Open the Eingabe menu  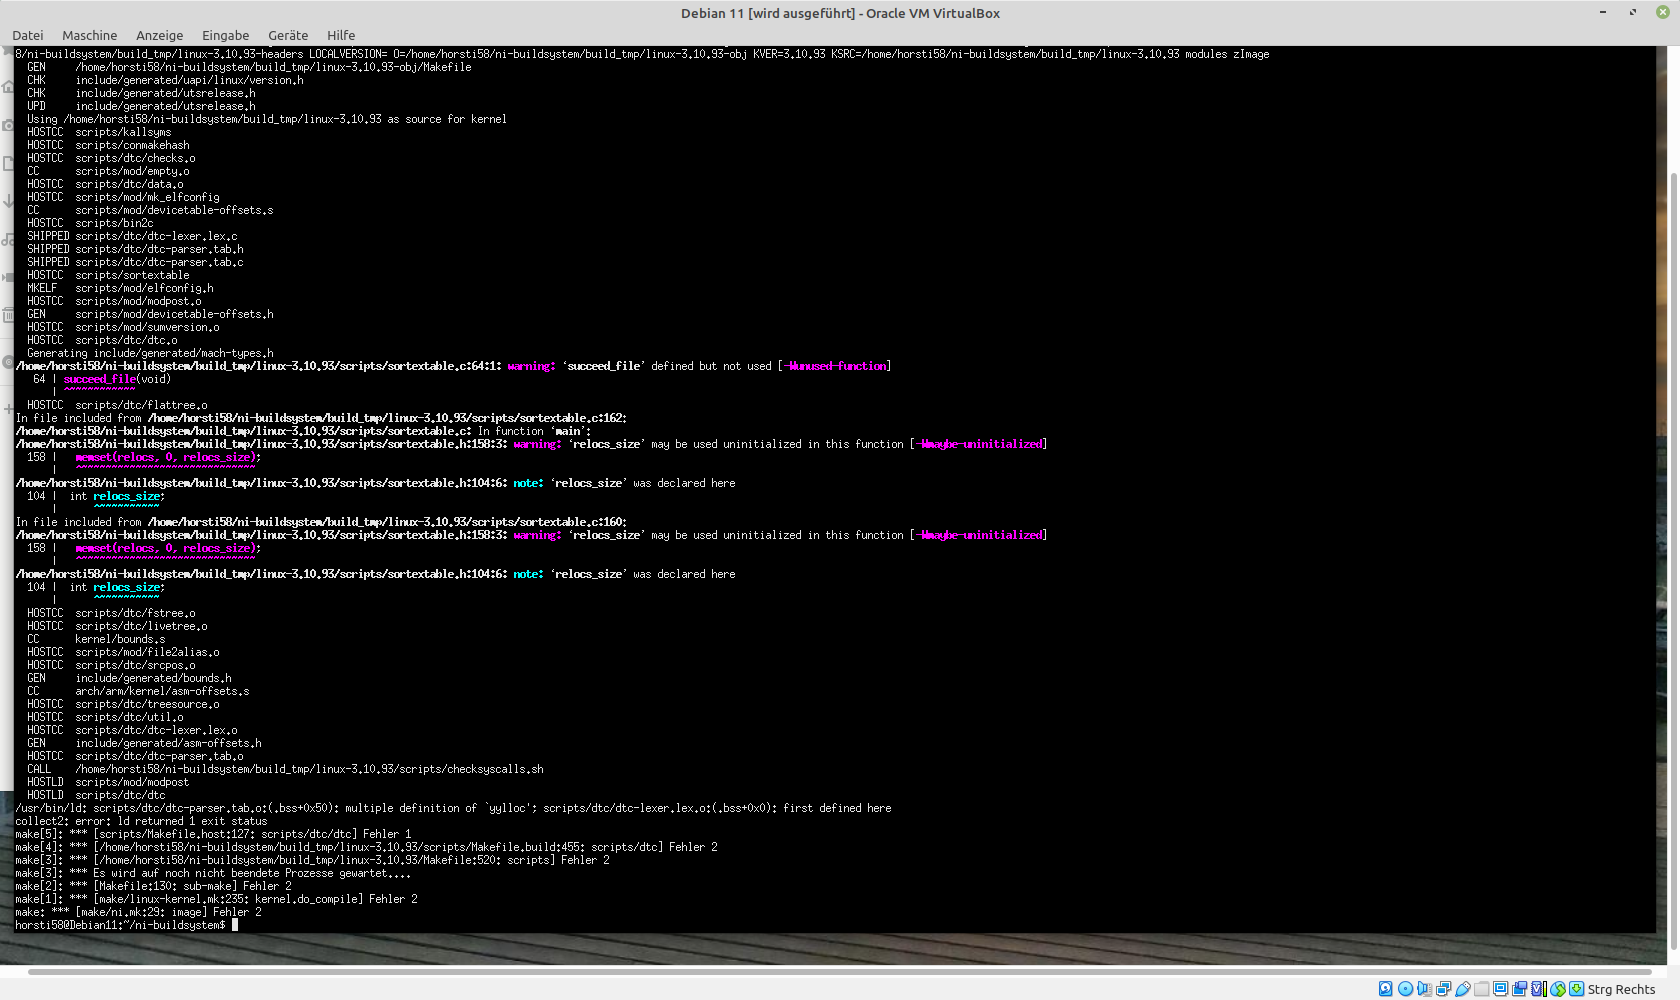[x=225, y=35]
